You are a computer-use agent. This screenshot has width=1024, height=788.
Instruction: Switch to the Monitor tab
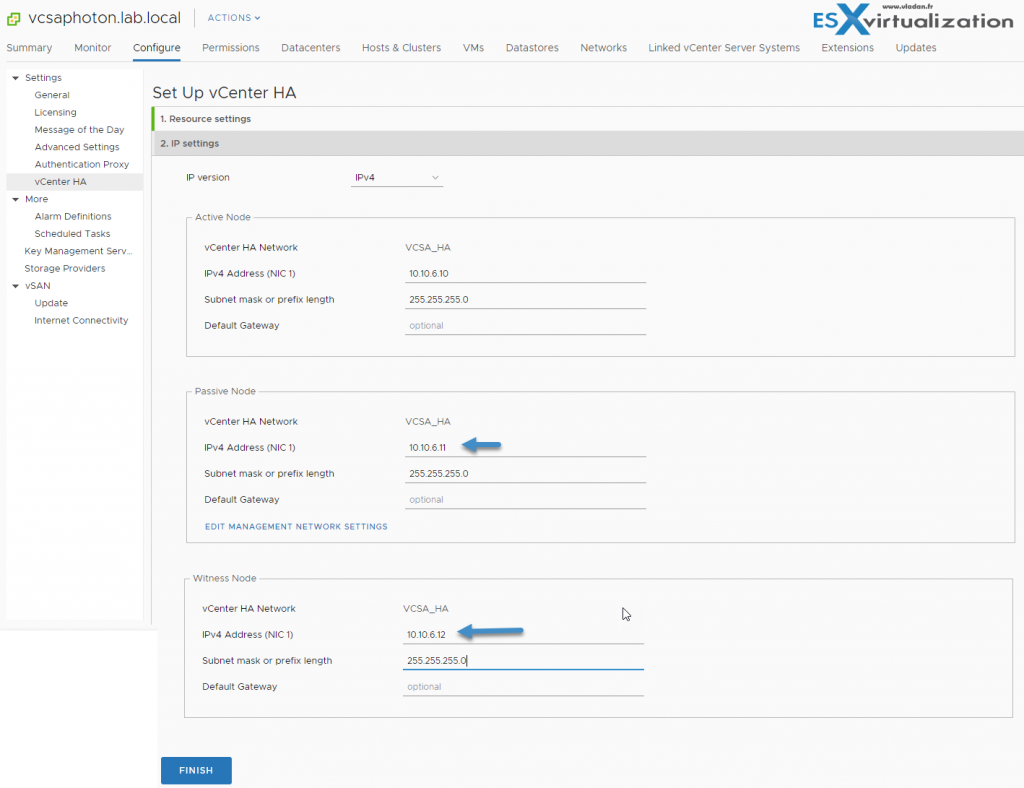(x=93, y=48)
